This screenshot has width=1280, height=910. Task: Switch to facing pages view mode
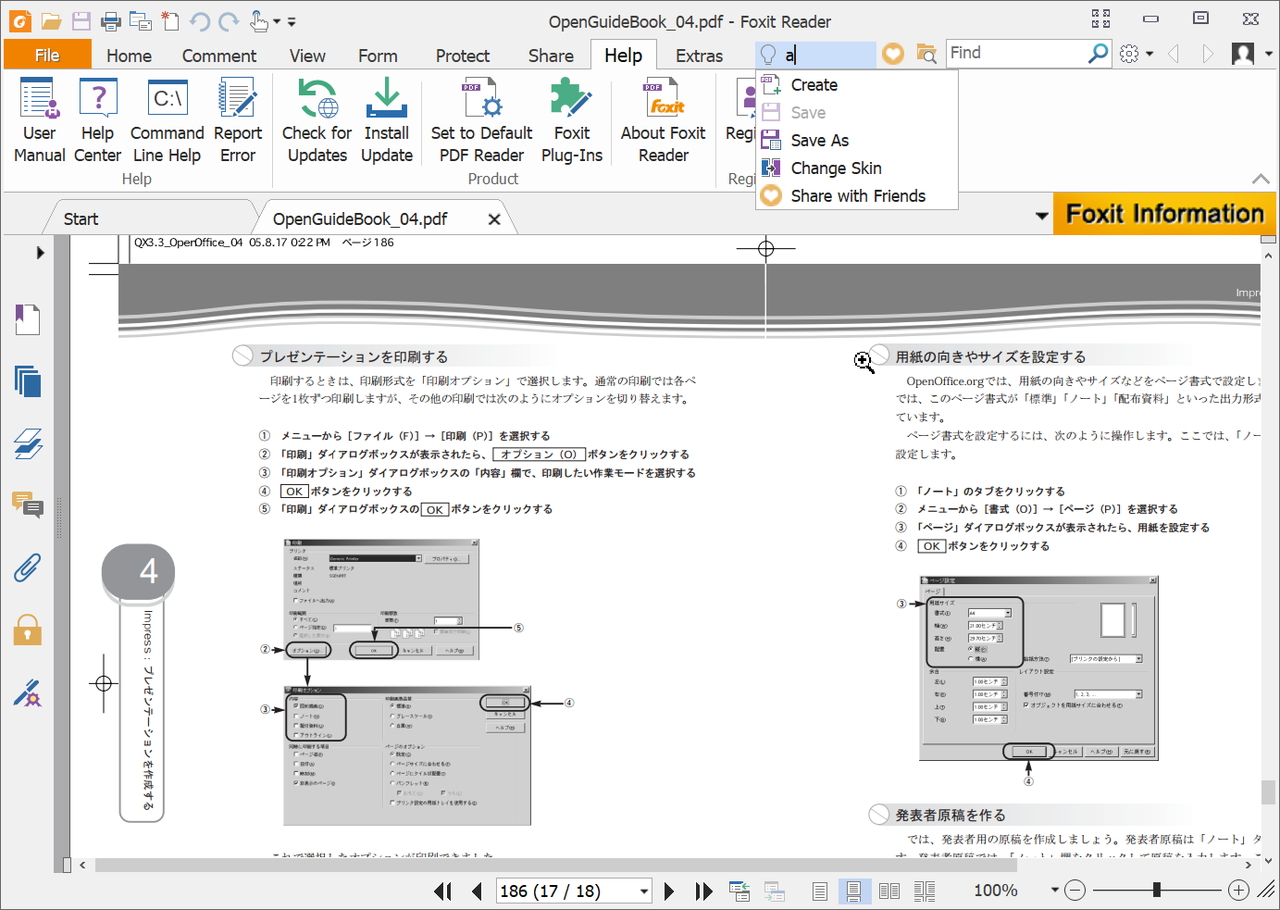click(889, 891)
